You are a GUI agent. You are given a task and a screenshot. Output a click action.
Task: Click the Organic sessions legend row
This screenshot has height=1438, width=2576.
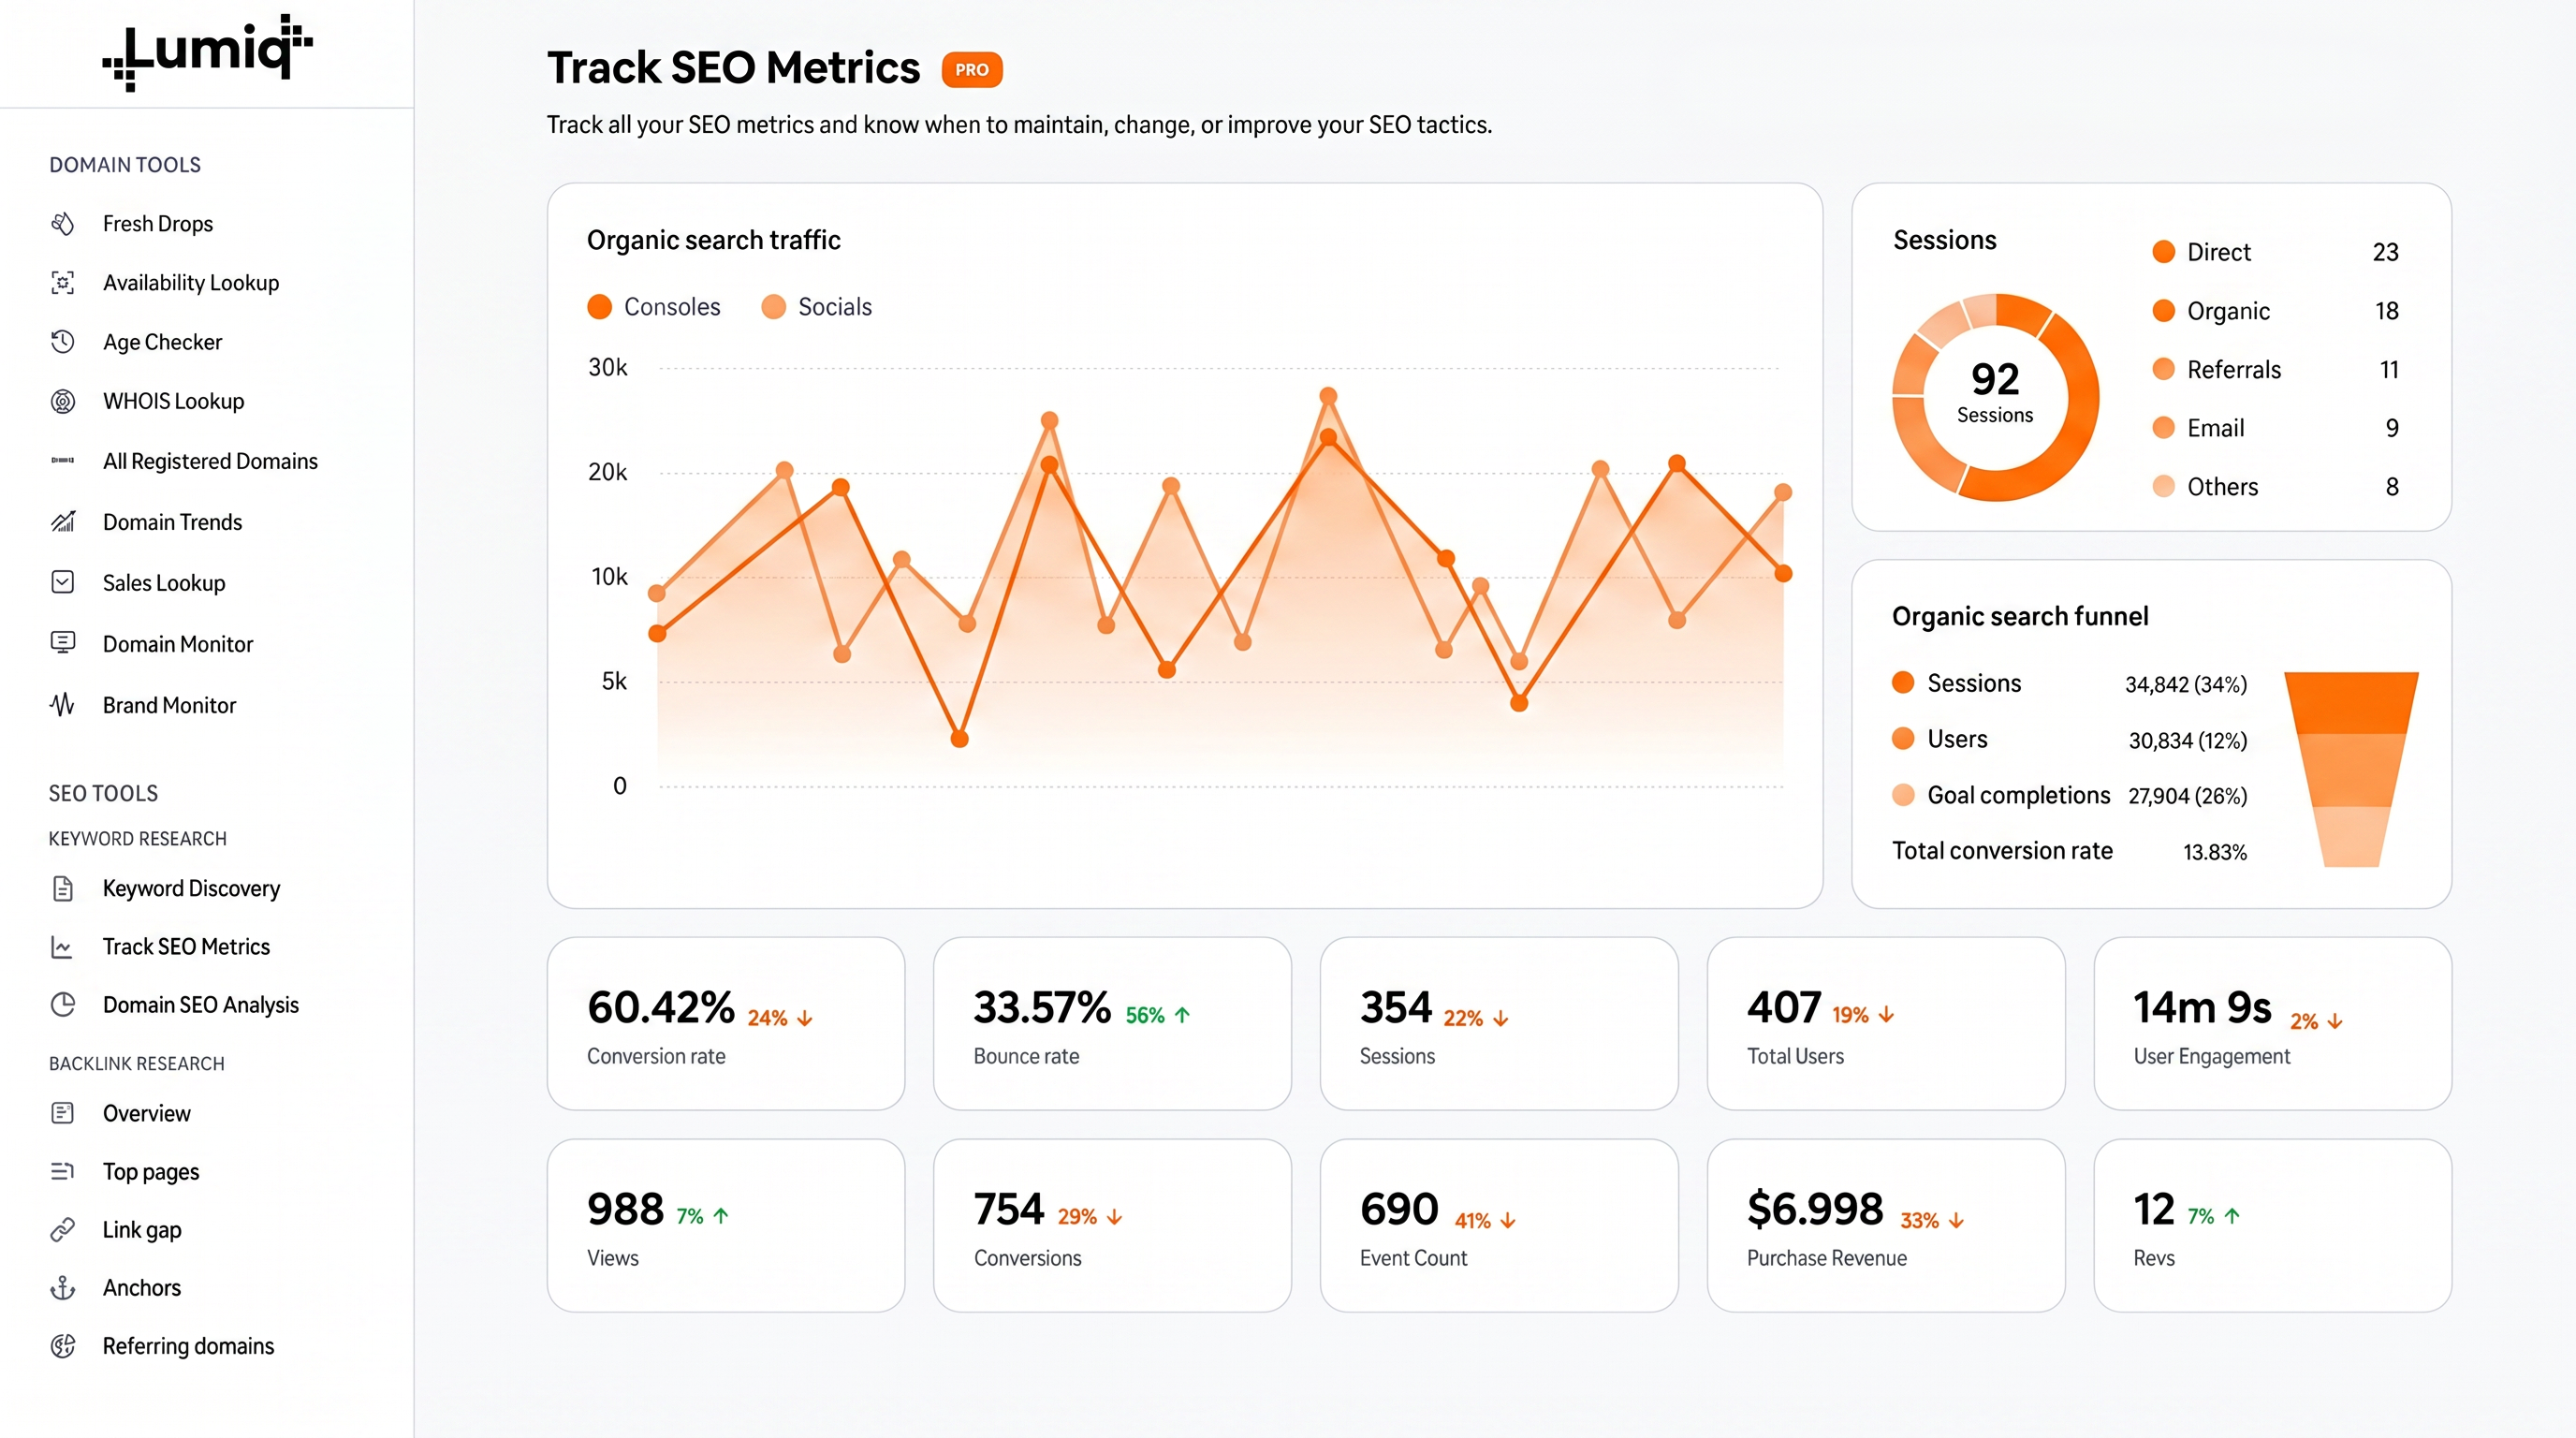2276,311
